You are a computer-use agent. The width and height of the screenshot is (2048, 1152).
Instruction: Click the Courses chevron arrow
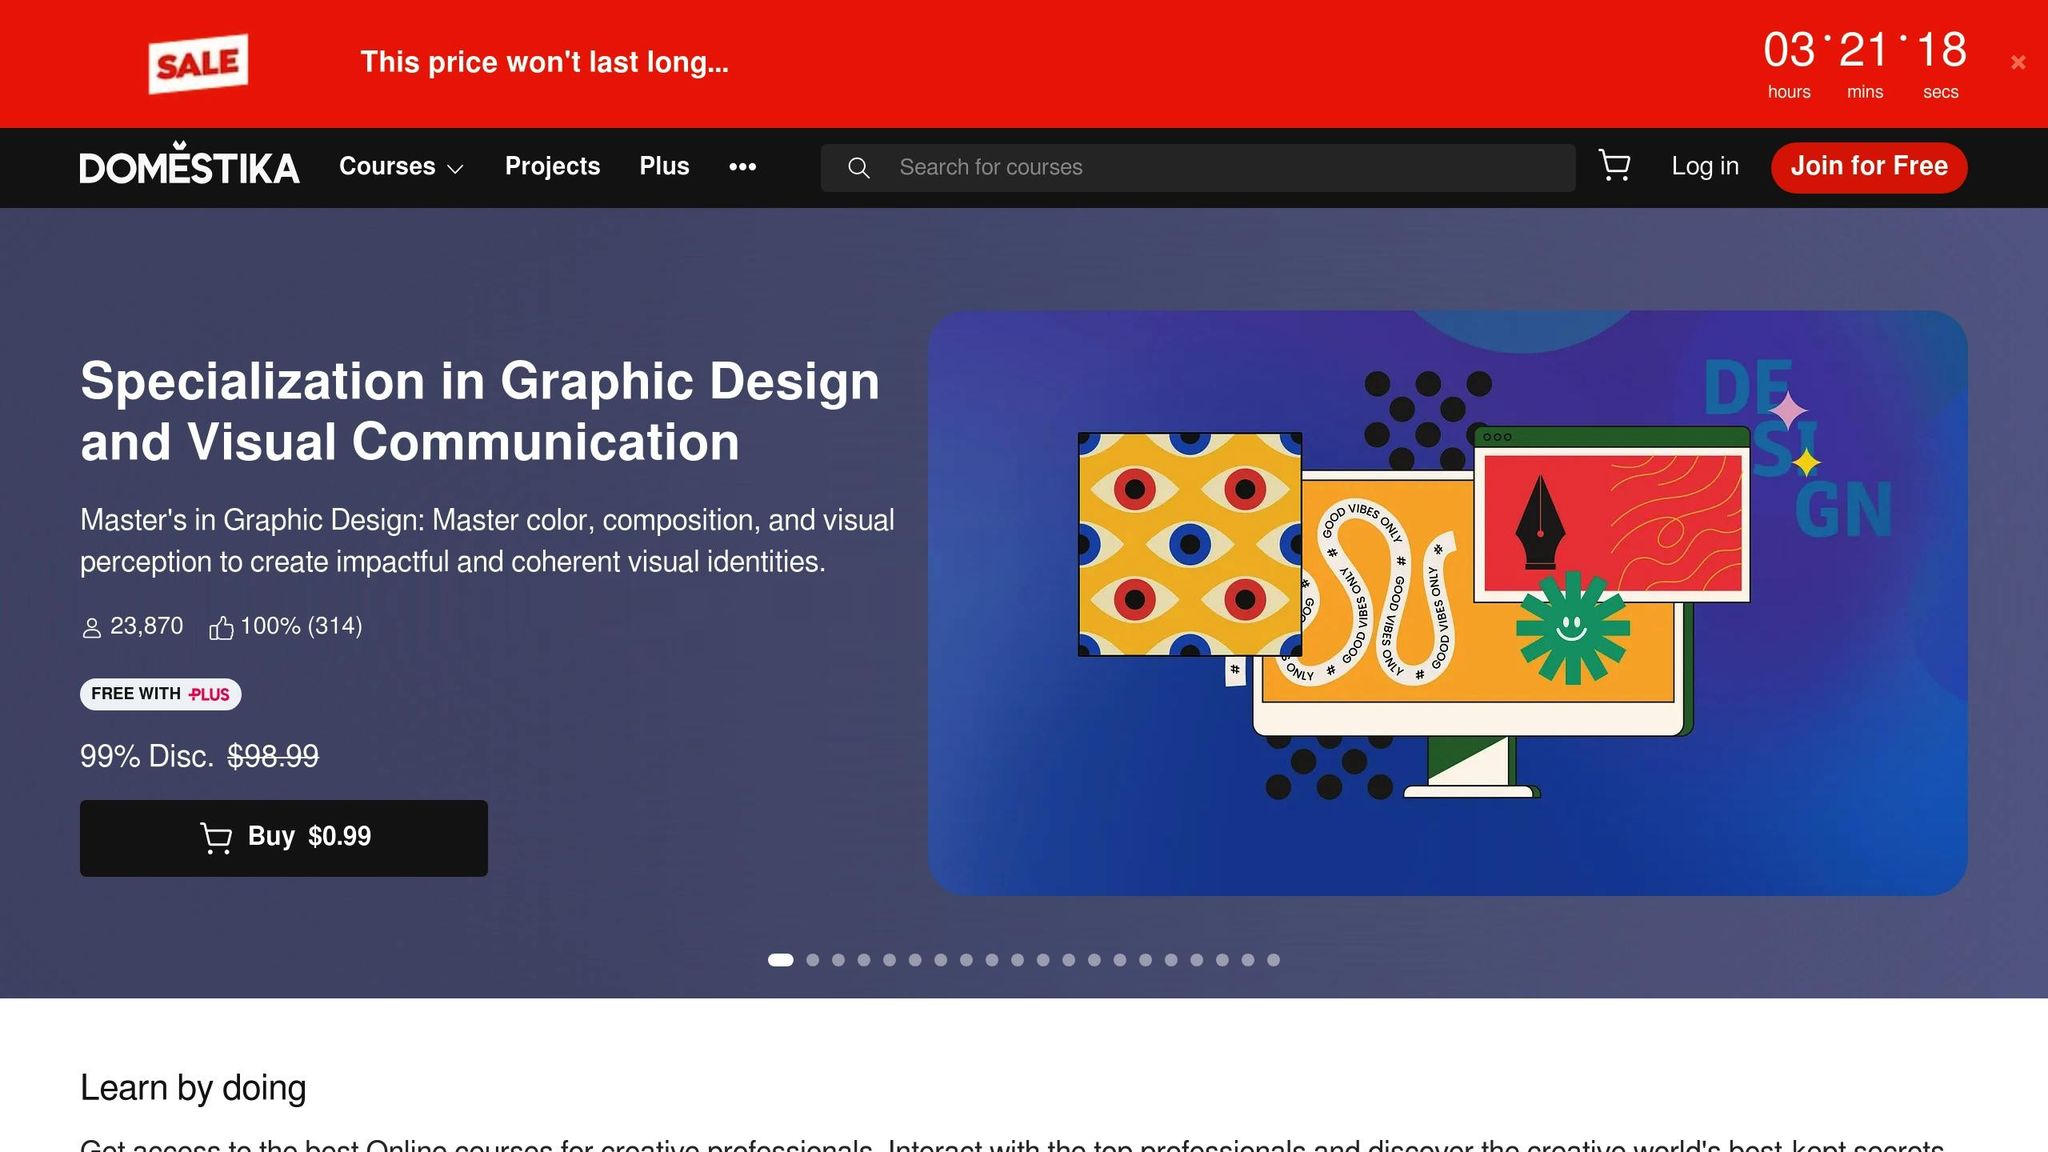[x=455, y=169]
